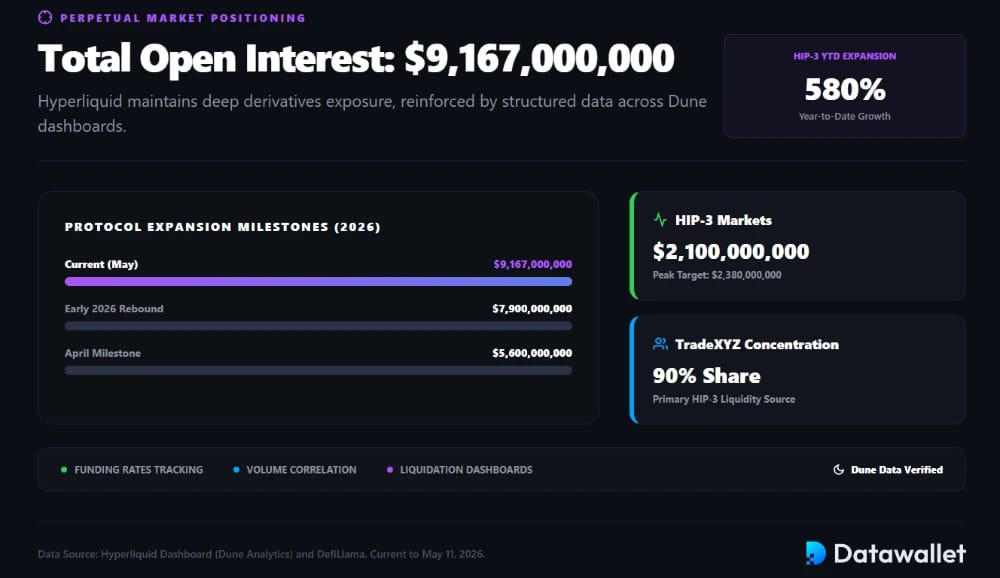Select the VOLUME CORRELATION label
1000x578 pixels.
[x=302, y=470]
